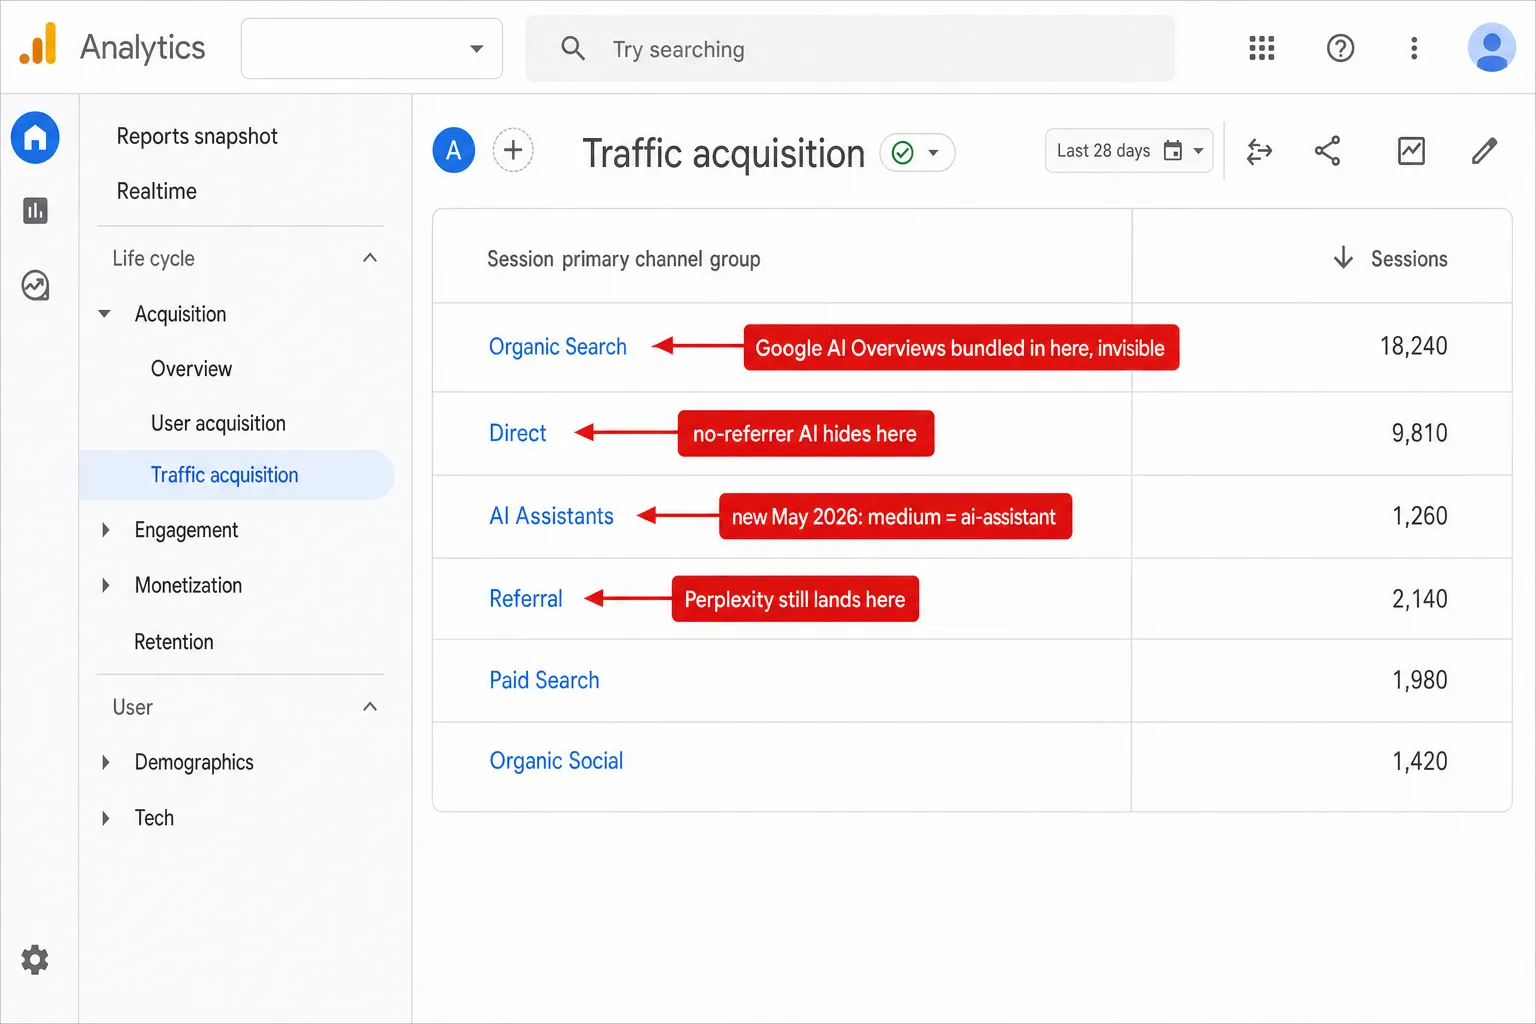Customize report with the pencil icon
1536x1024 pixels.
tap(1485, 151)
